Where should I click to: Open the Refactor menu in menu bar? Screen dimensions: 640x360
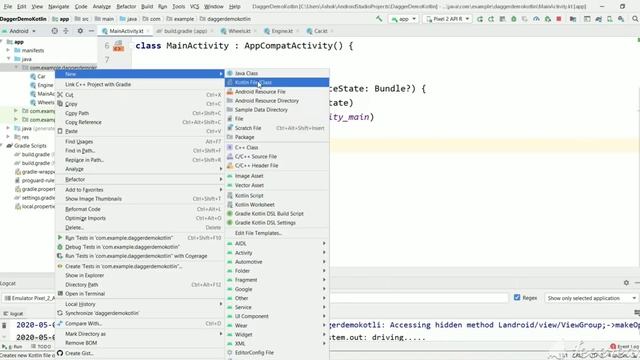[x=126, y=7]
